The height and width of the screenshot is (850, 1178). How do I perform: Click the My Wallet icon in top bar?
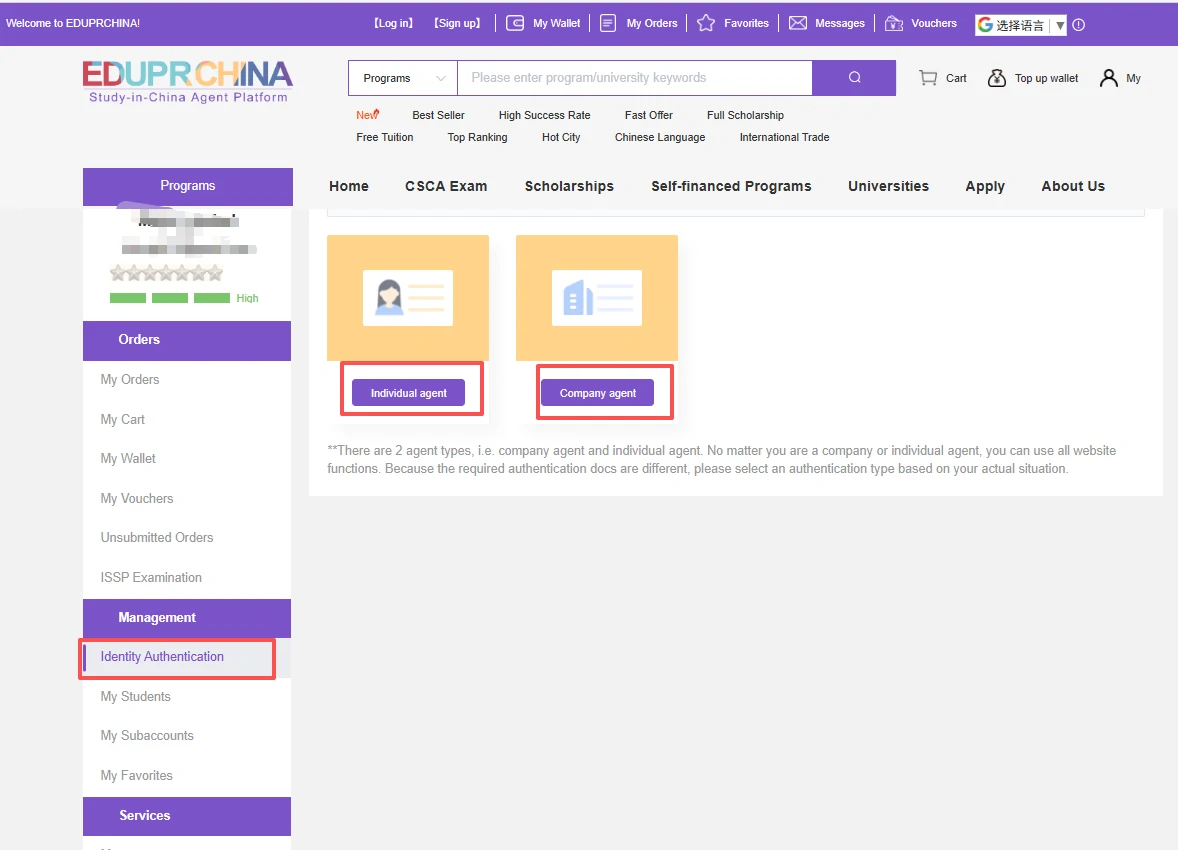coord(515,23)
